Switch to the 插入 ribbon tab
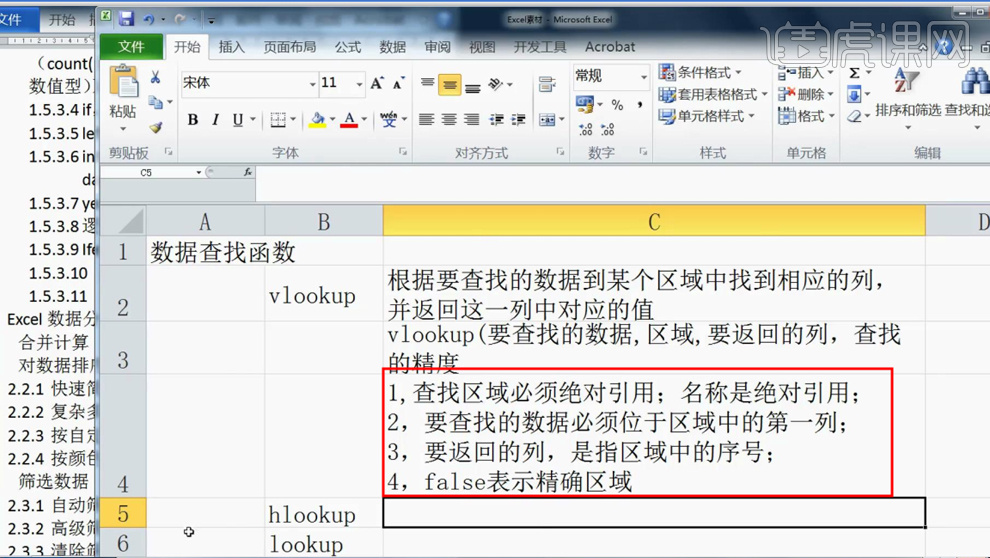Viewport: 990px width, 558px height. tap(231, 47)
